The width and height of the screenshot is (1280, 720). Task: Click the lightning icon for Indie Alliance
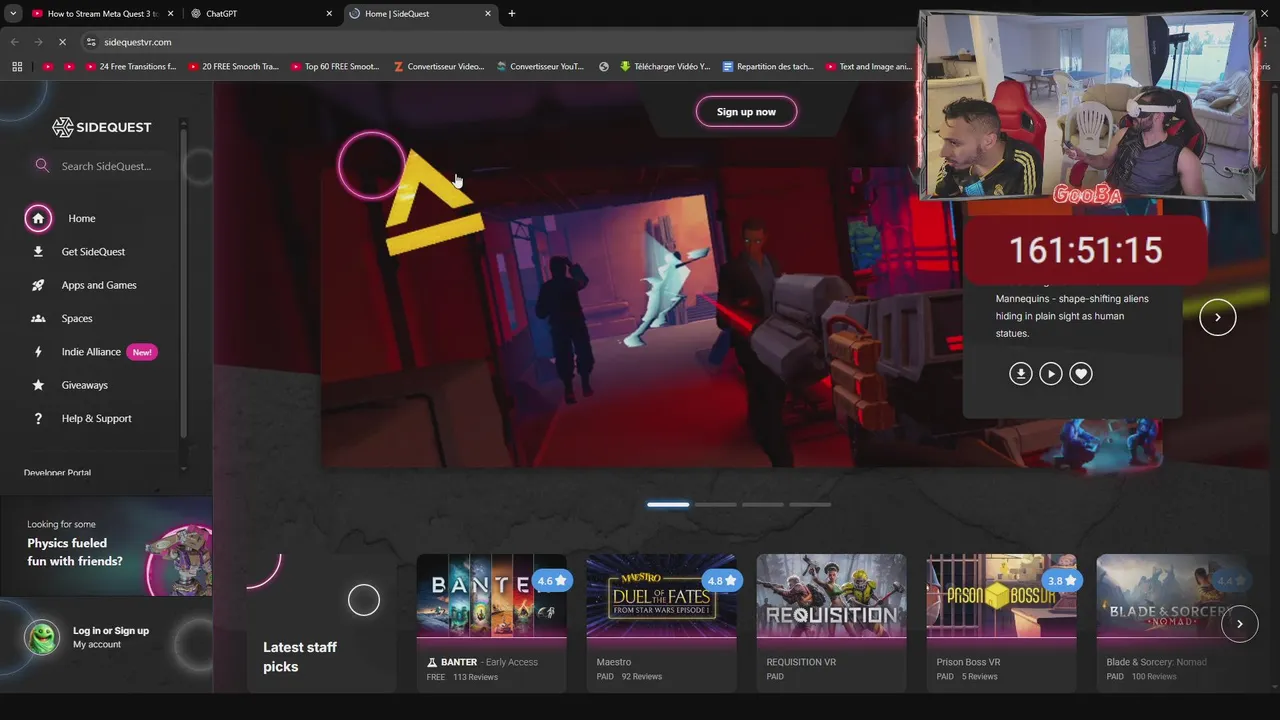(x=38, y=352)
